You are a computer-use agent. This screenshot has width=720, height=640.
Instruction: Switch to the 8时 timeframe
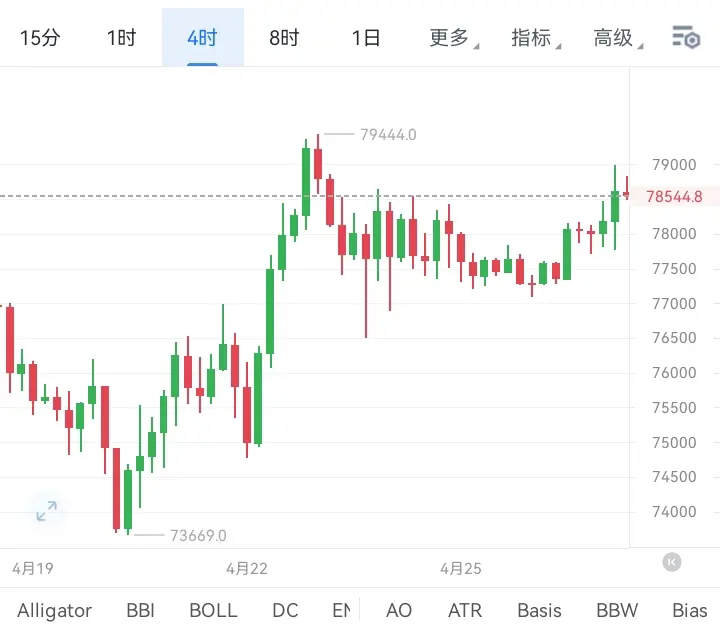point(284,38)
